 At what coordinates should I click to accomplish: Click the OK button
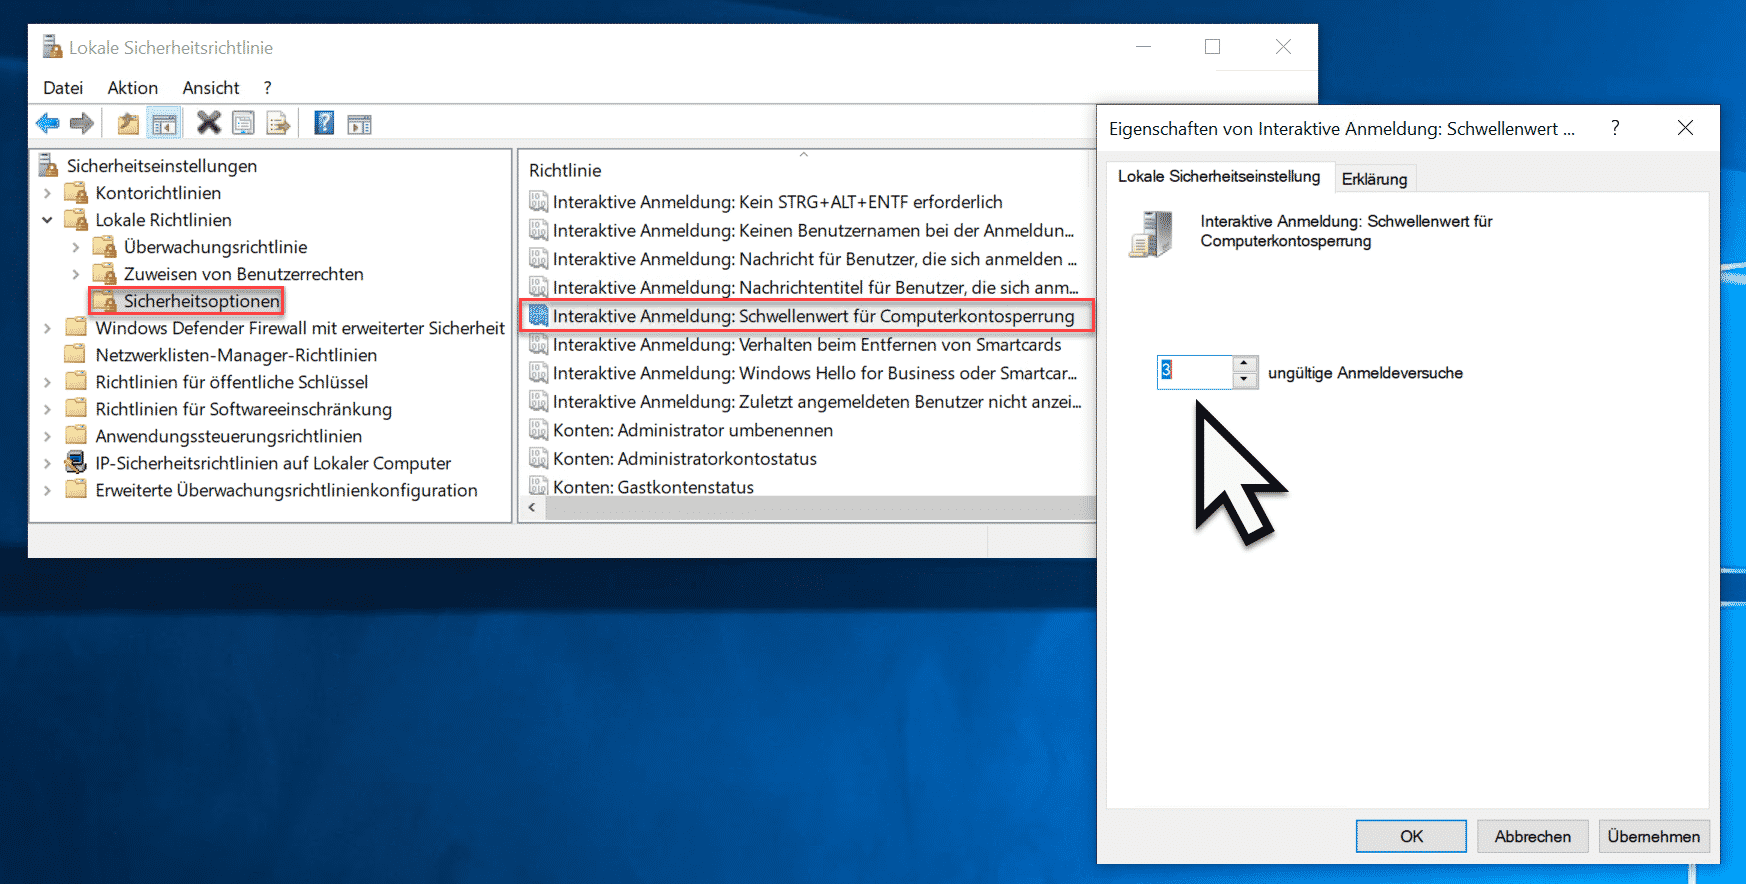point(1411,836)
